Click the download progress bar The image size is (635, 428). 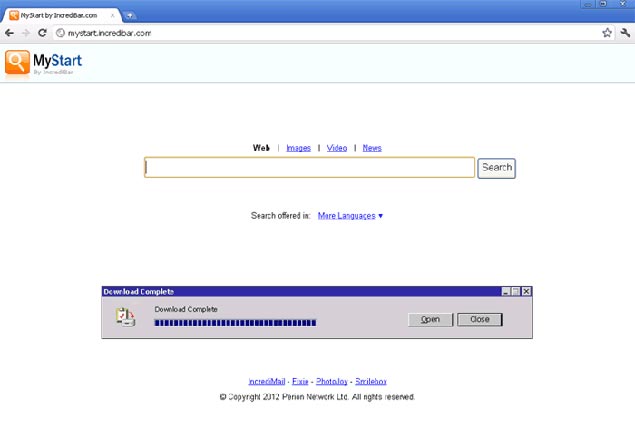pyautogui.click(x=235, y=323)
